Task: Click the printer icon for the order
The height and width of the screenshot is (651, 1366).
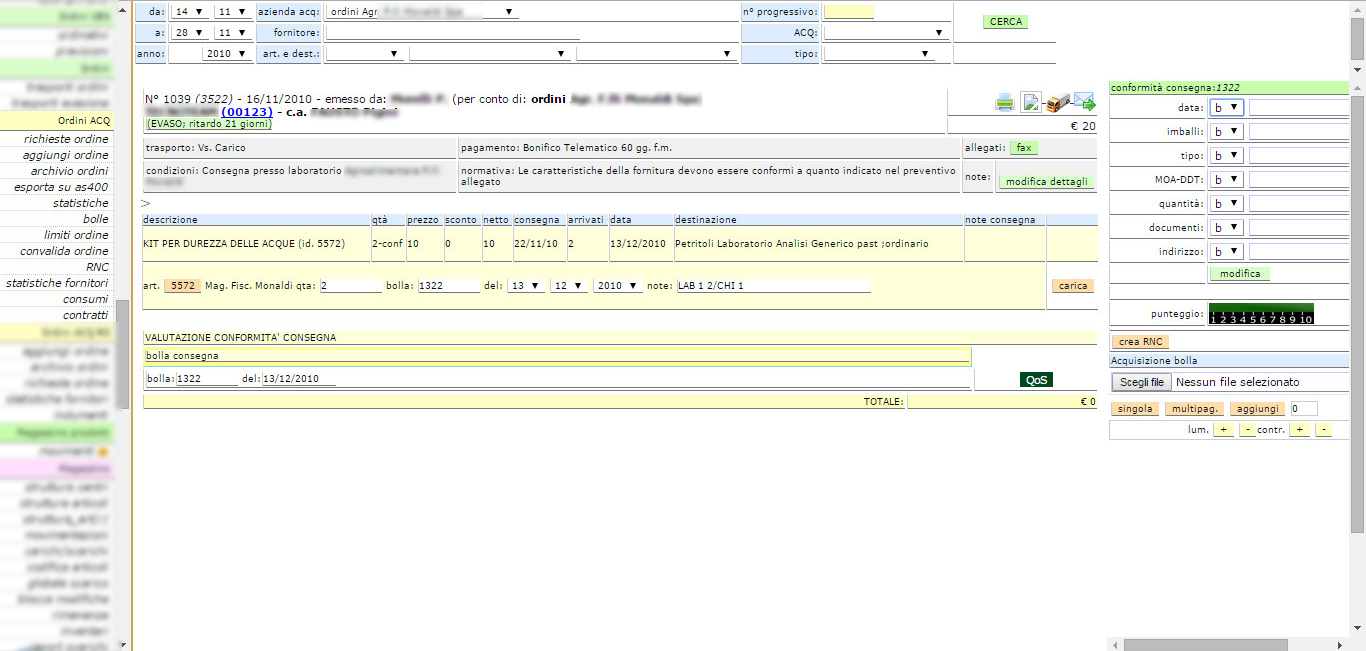Action: tap(1005, 102)
